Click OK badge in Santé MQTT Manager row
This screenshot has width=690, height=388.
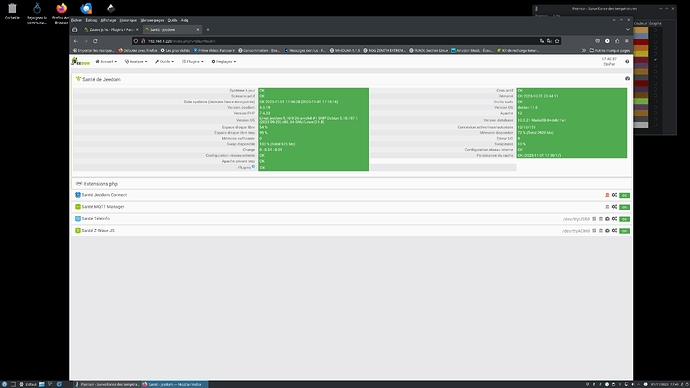coord(624,207)
